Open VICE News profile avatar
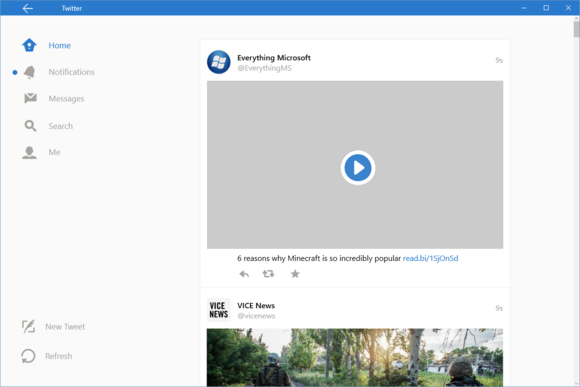Screen dimensions: 580x387 [x=219, y=310]
